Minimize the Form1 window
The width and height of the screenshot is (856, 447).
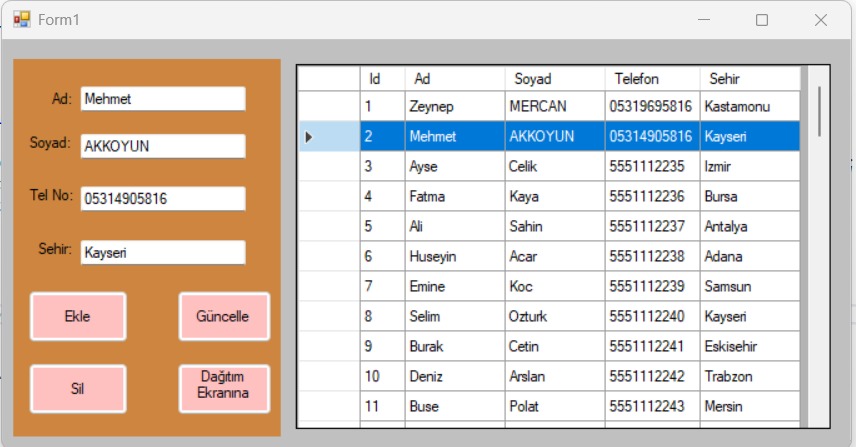tap(704, 20)
